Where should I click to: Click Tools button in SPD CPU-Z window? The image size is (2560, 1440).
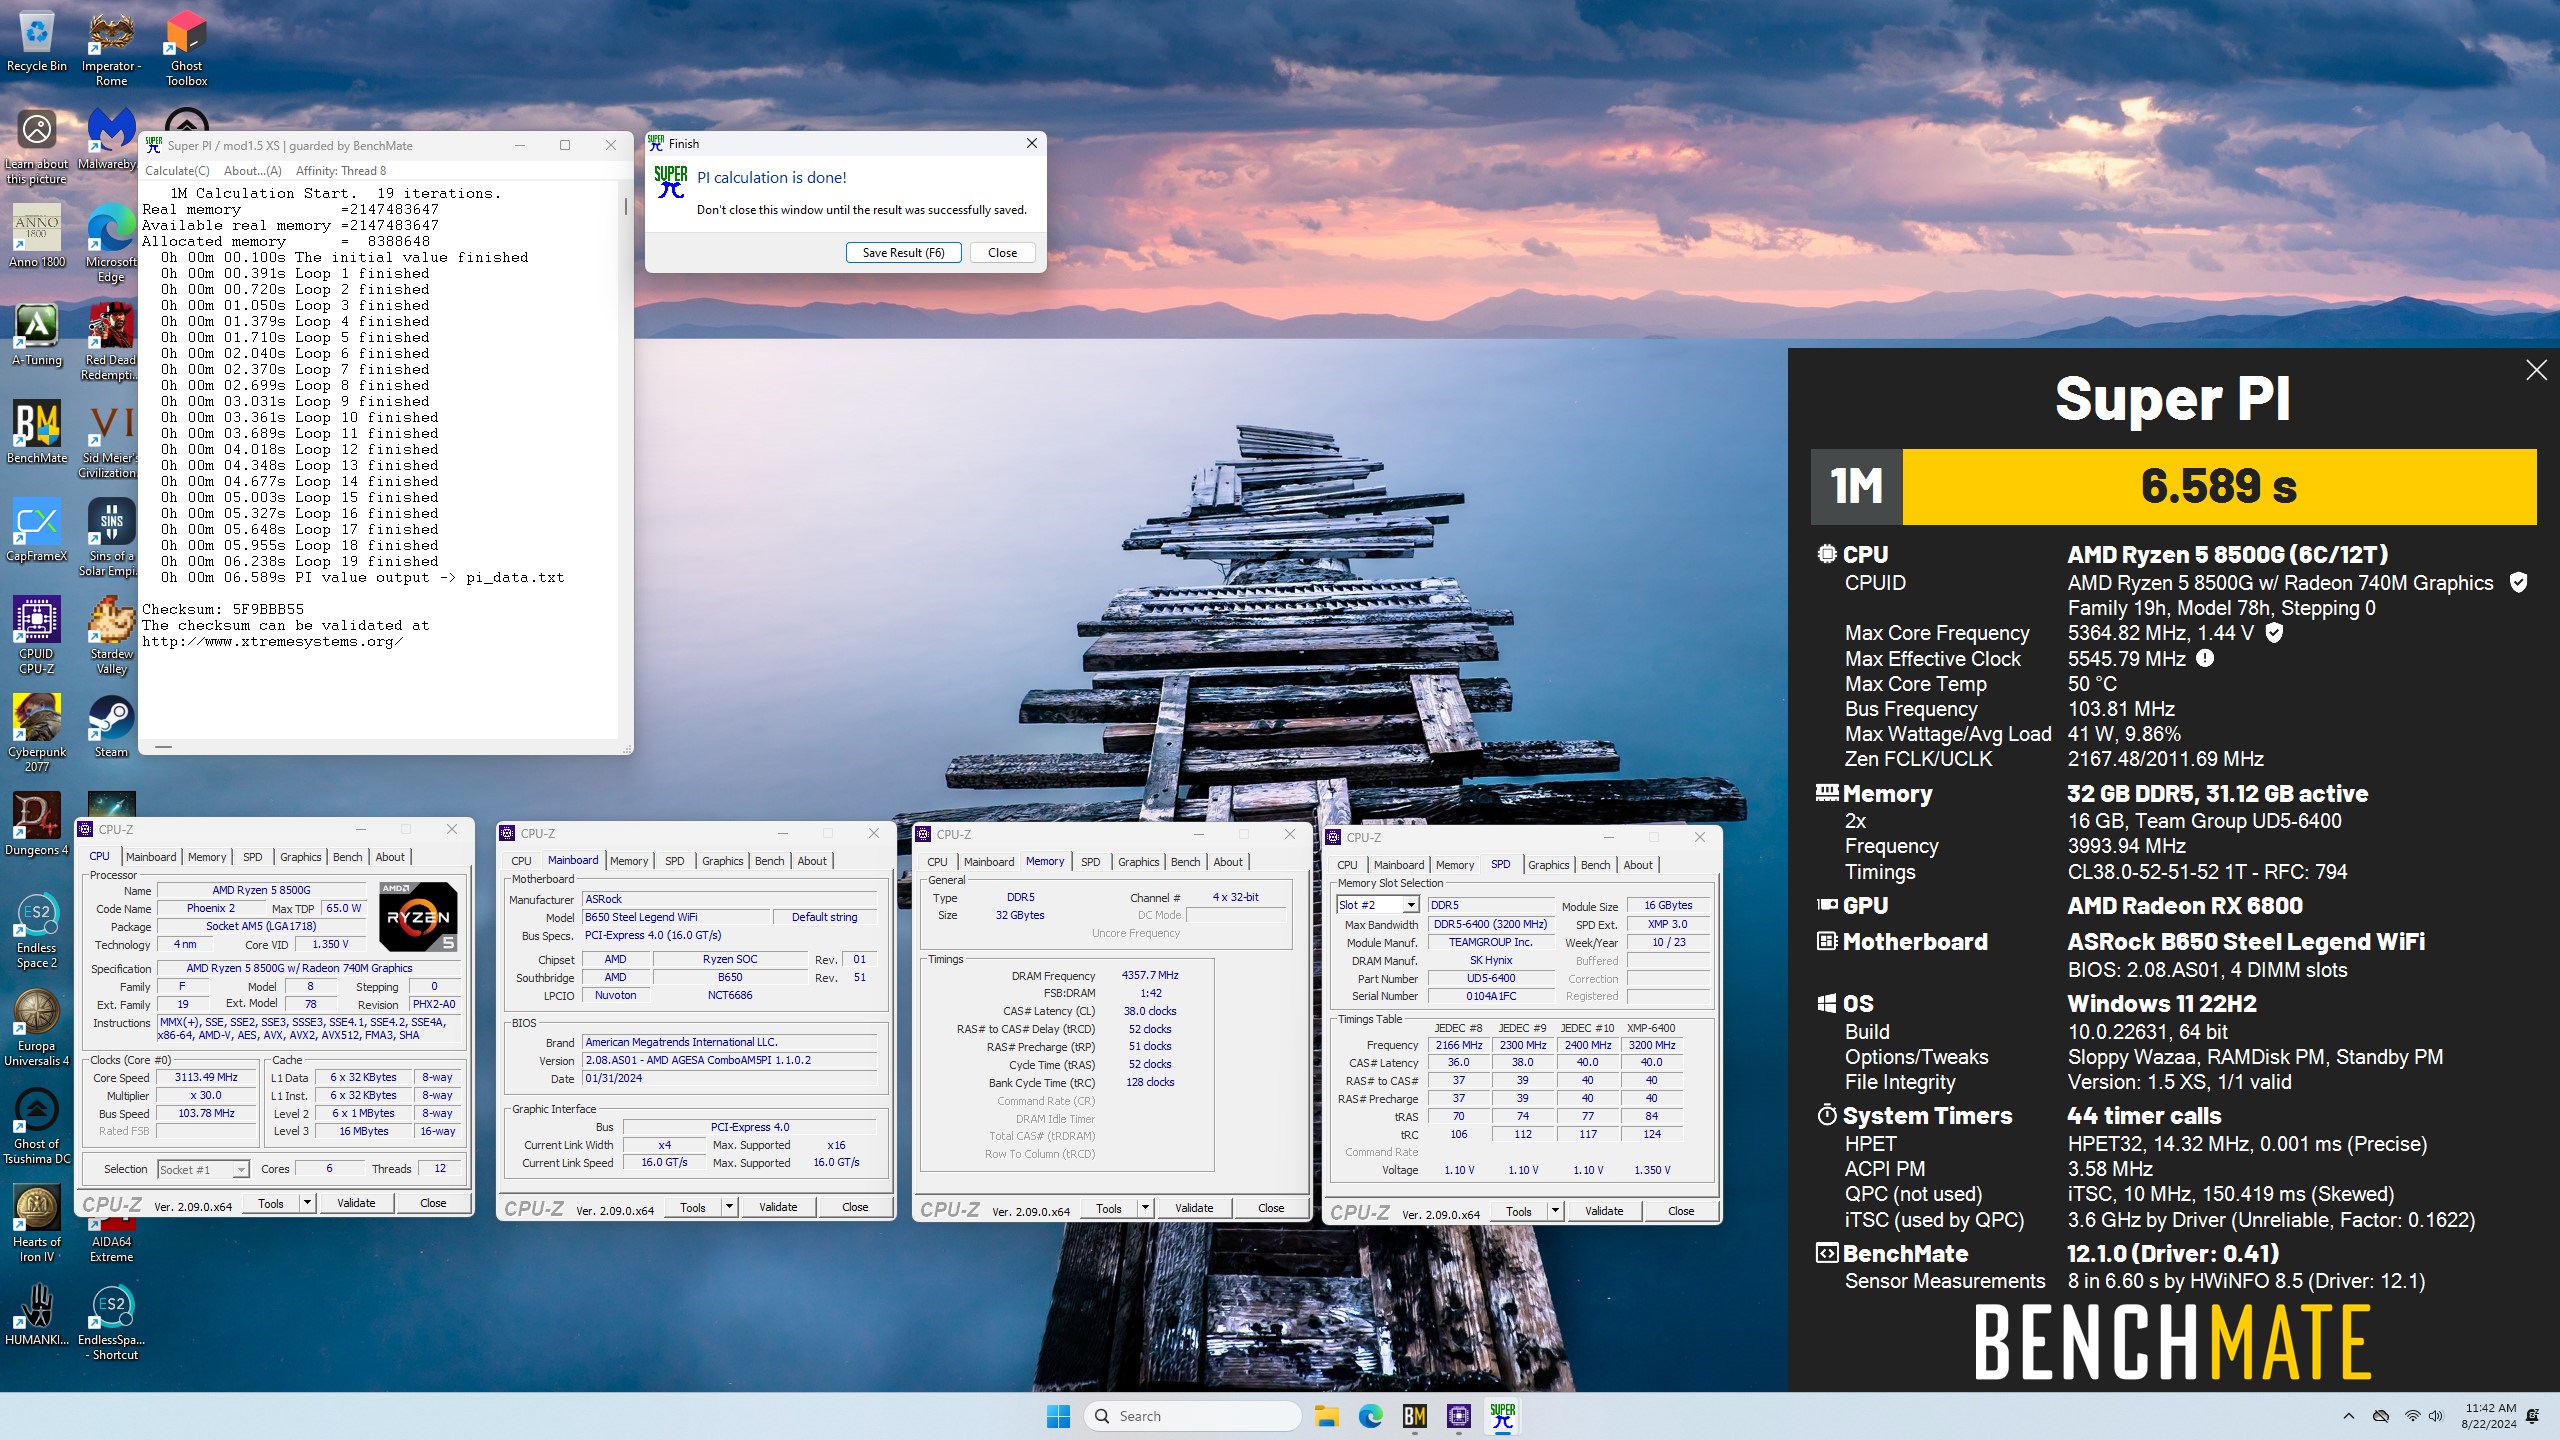tap(1518, 1211)
